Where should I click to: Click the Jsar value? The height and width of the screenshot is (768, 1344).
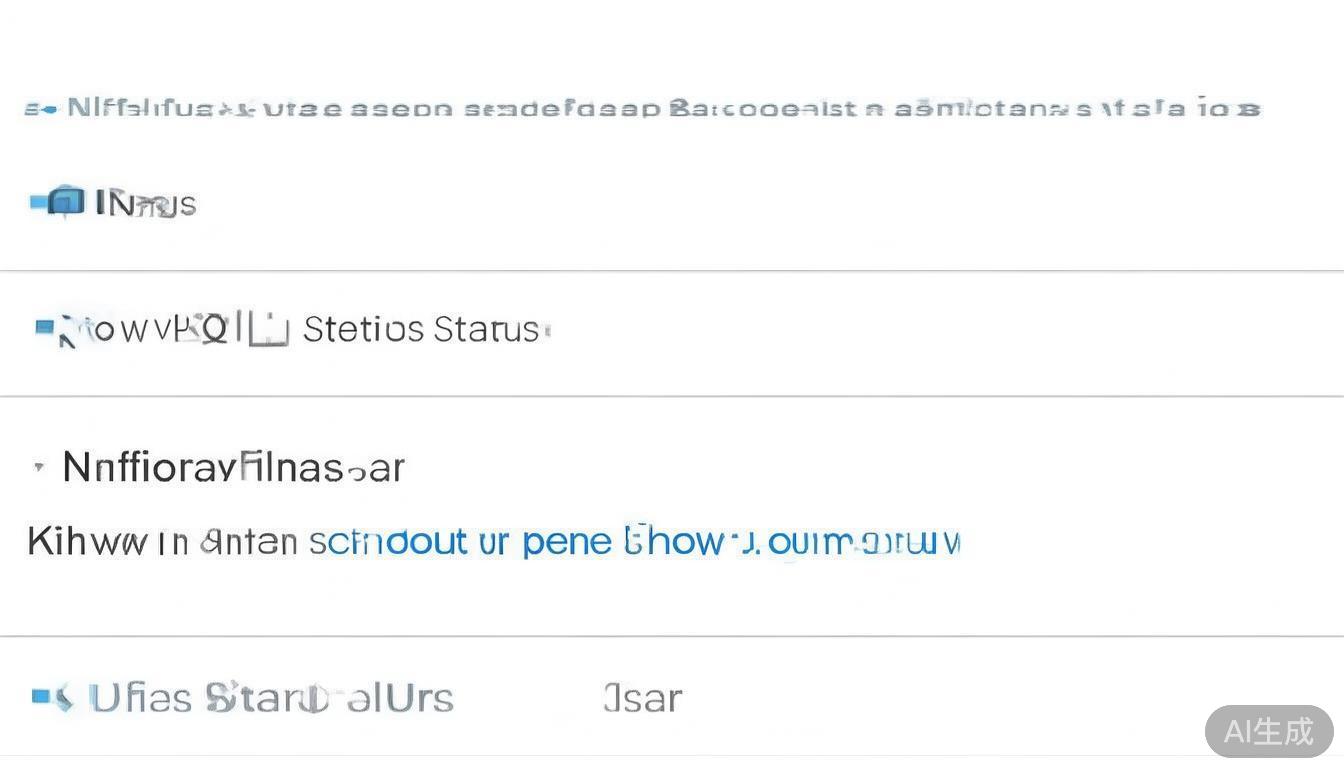click(643, 697)
